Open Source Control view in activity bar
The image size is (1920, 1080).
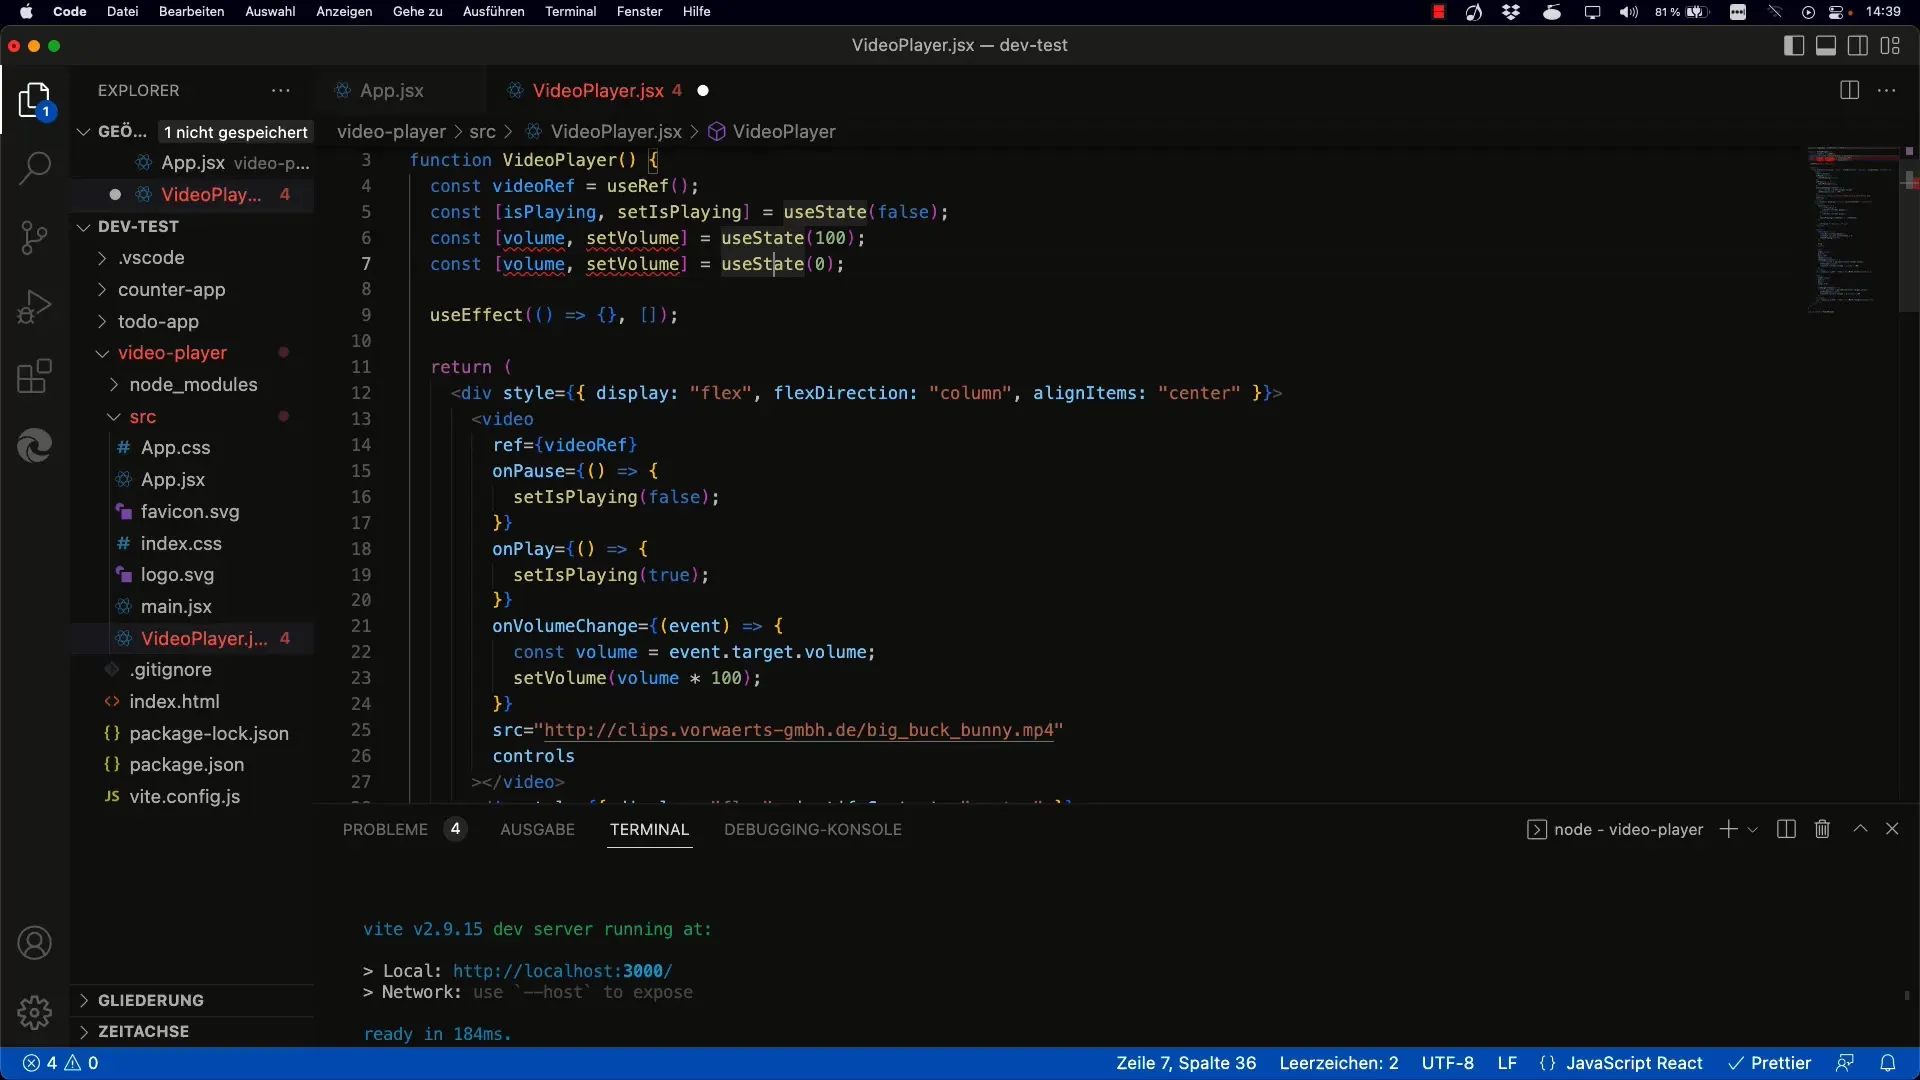point(35,238)
